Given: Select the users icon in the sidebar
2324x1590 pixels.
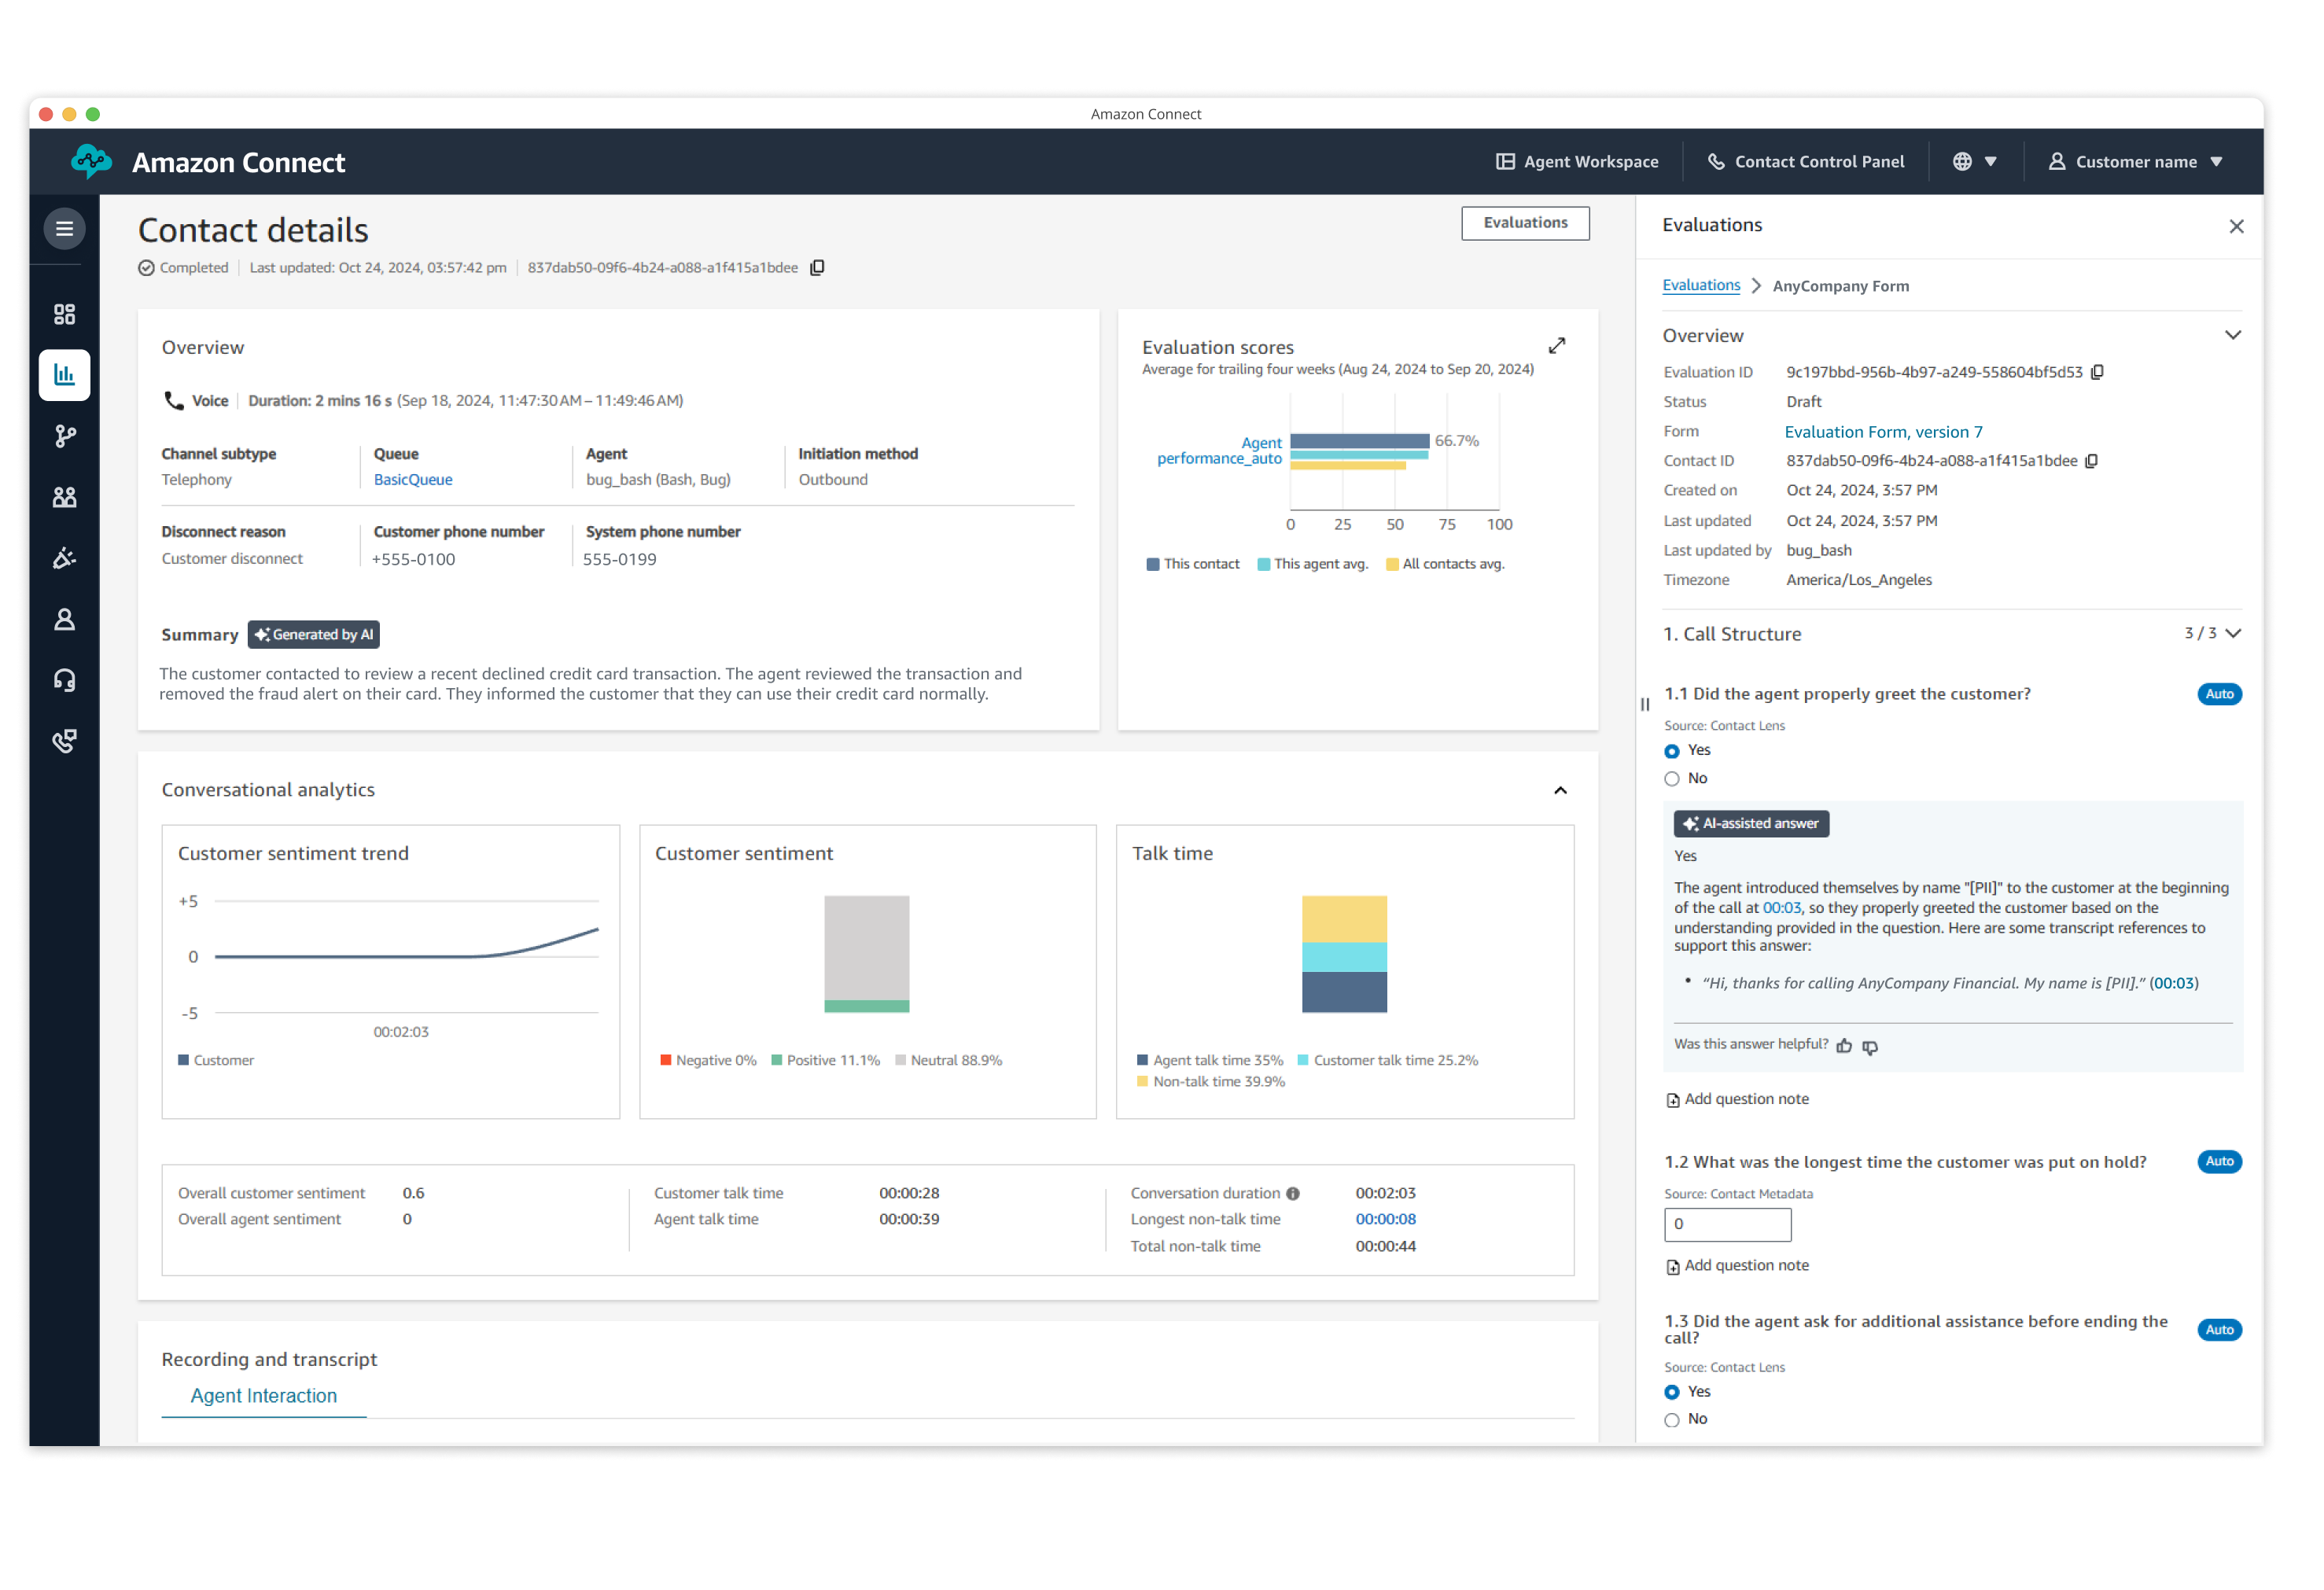Looking at the screenshot, I should coord(64,497).
